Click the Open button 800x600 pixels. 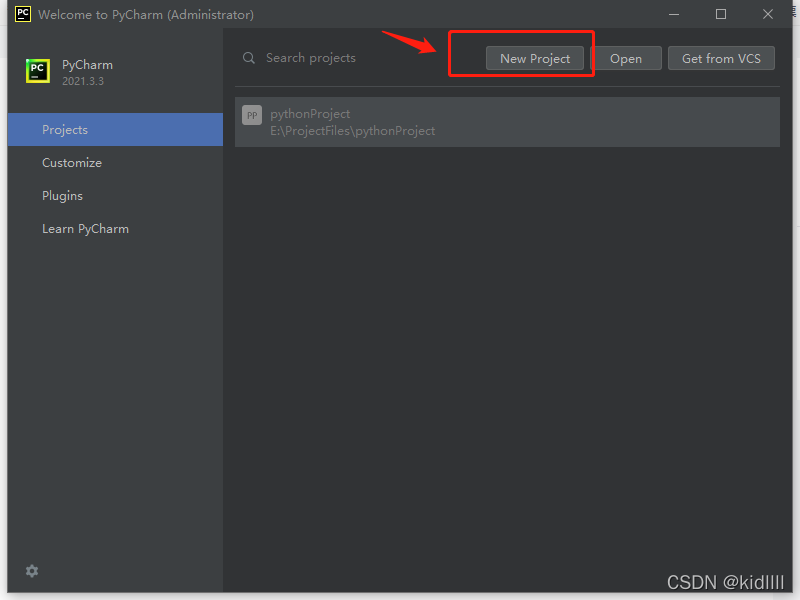tap(626, 58)
